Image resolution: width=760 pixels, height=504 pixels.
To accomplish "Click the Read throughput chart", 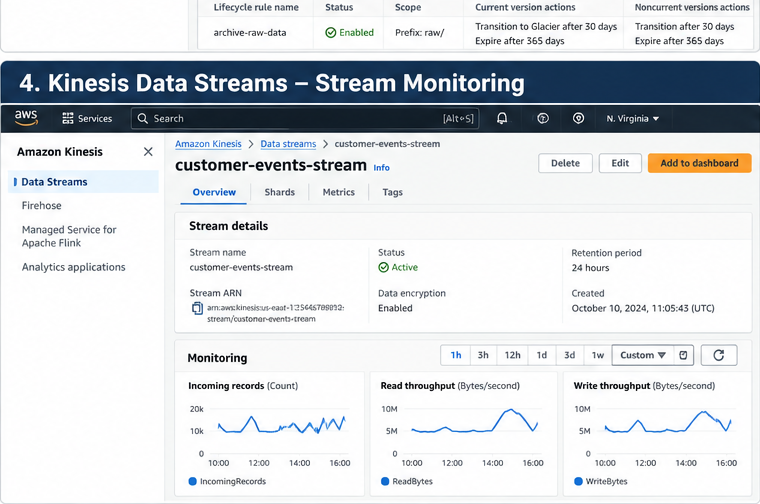I will pyautogui.click(x=463, y=434).
